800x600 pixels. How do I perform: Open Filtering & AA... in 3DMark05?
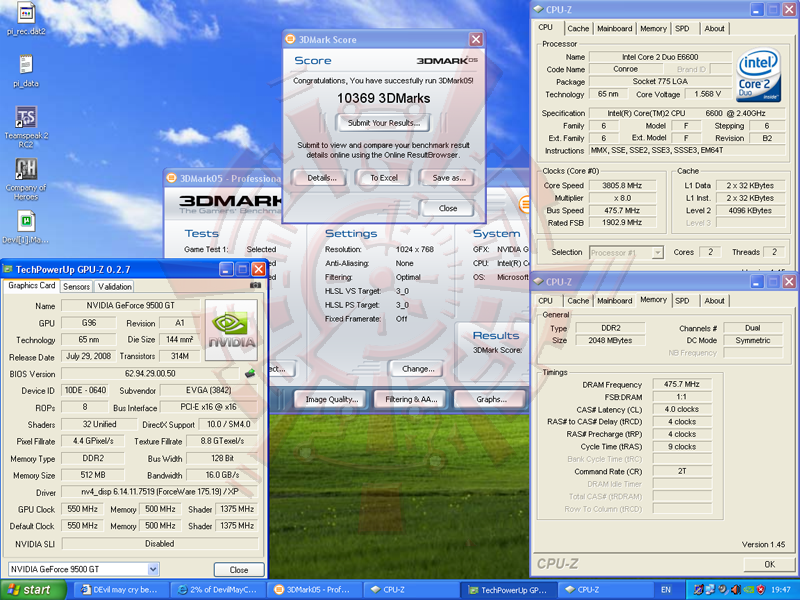pos(411,399)
